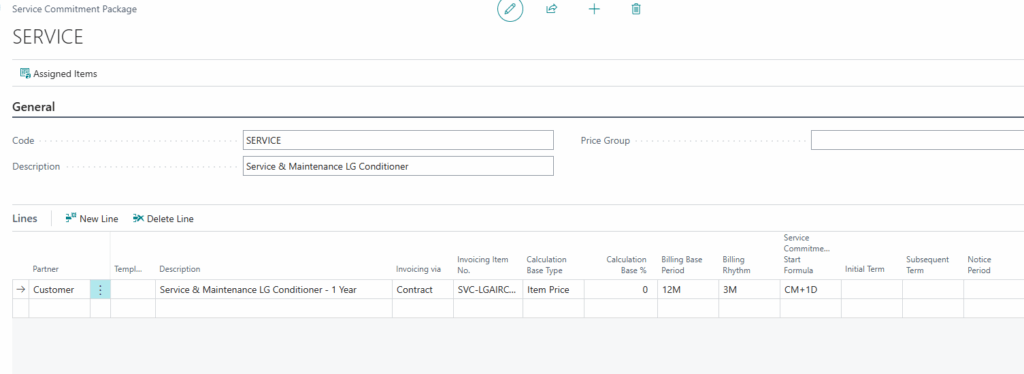Click the plus icon to create new
Viewport: 1024px width, 374px height.
594,9
